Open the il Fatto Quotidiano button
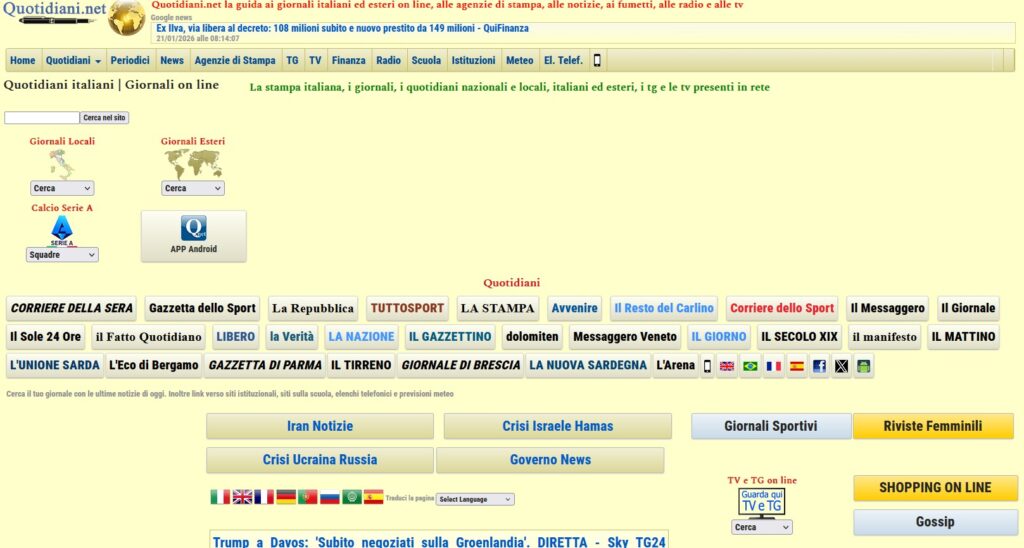The height and width of the screenshot is (548, 1024). pyautogui.click(x=149, y=337)
